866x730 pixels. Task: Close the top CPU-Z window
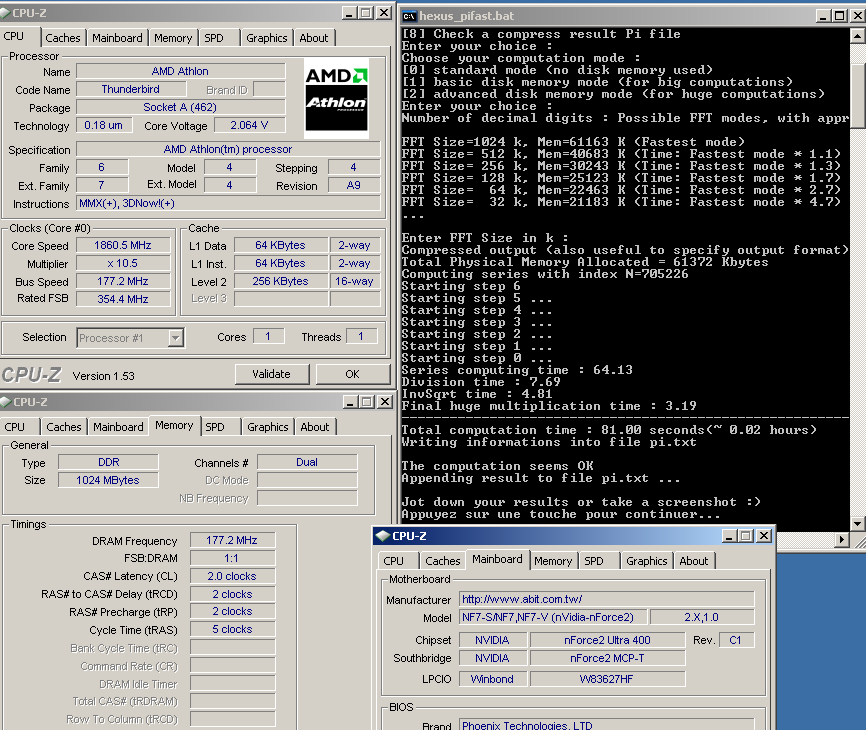click(384, 13)
